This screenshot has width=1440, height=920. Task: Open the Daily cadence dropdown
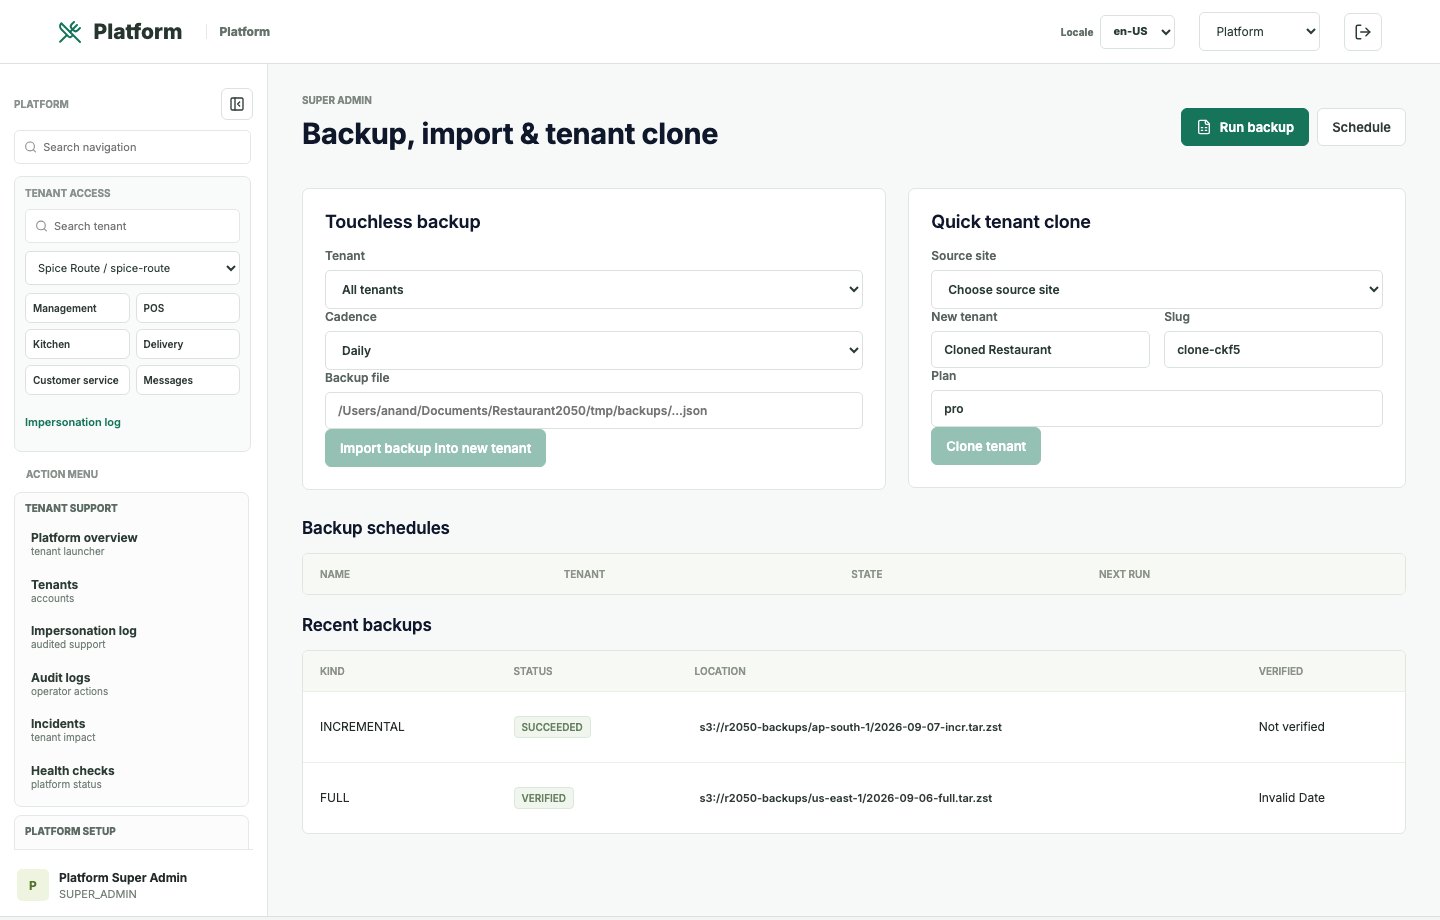point(594,351)
